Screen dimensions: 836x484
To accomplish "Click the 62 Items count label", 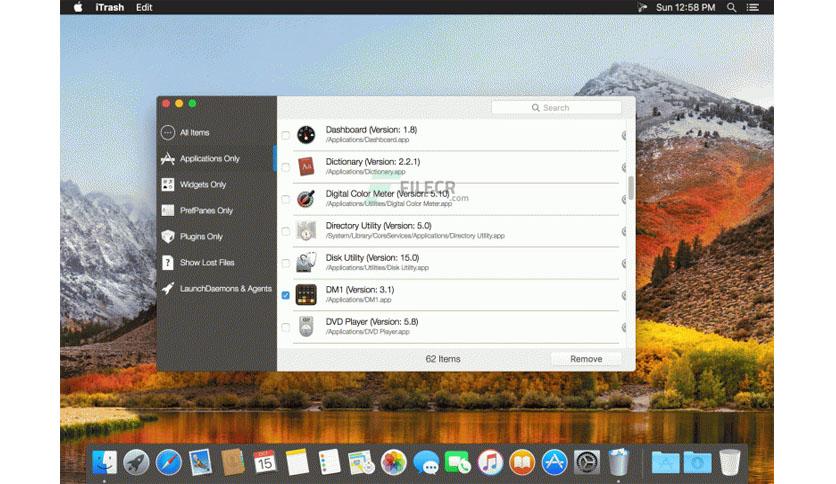I will tap(443, 359).
